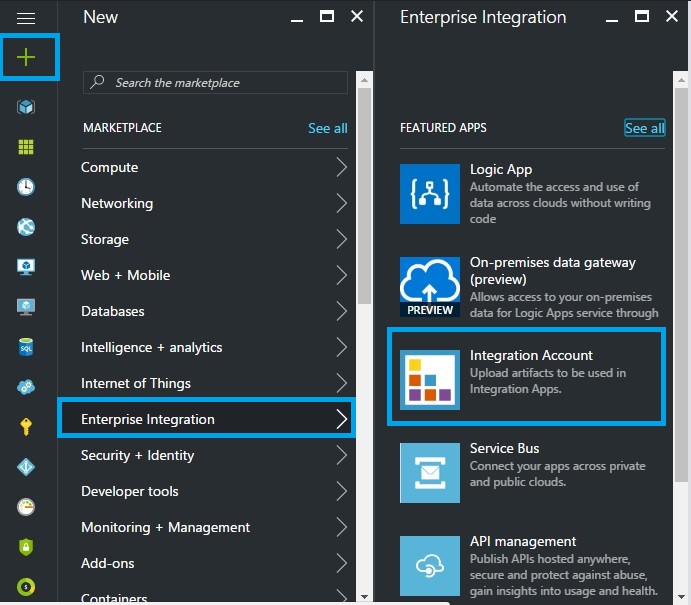
Task: Expand Intelligence + analytics chevron
Action: tap(342, 347)
